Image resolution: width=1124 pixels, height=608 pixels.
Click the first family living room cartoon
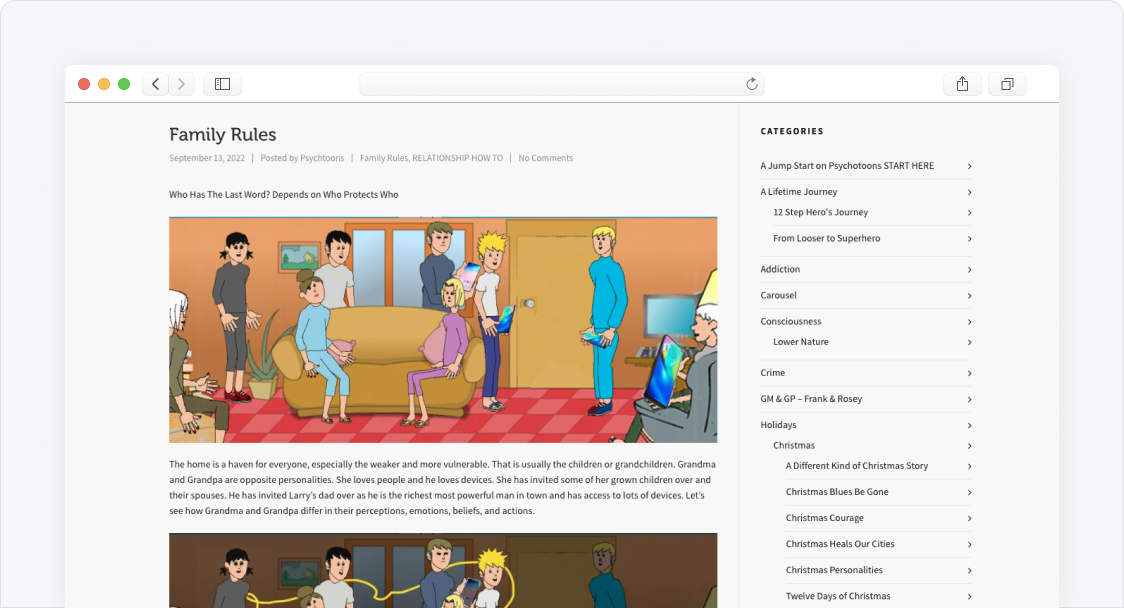[x=442, y=330]
